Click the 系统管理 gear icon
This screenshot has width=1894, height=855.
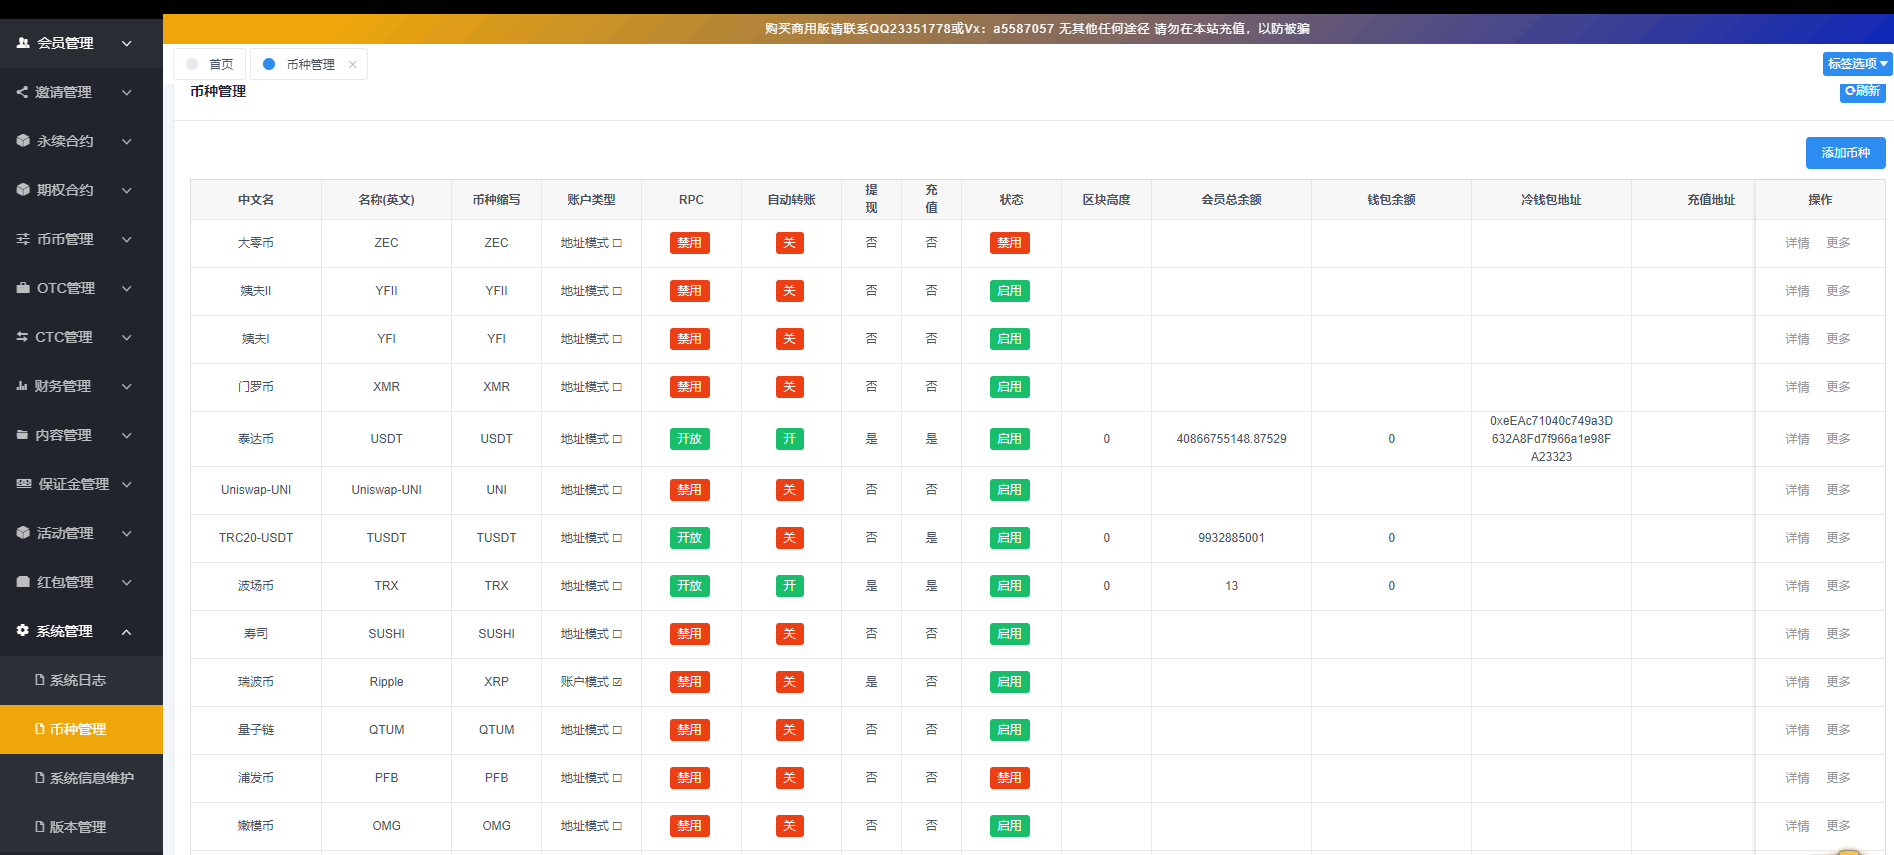point(23,631)
